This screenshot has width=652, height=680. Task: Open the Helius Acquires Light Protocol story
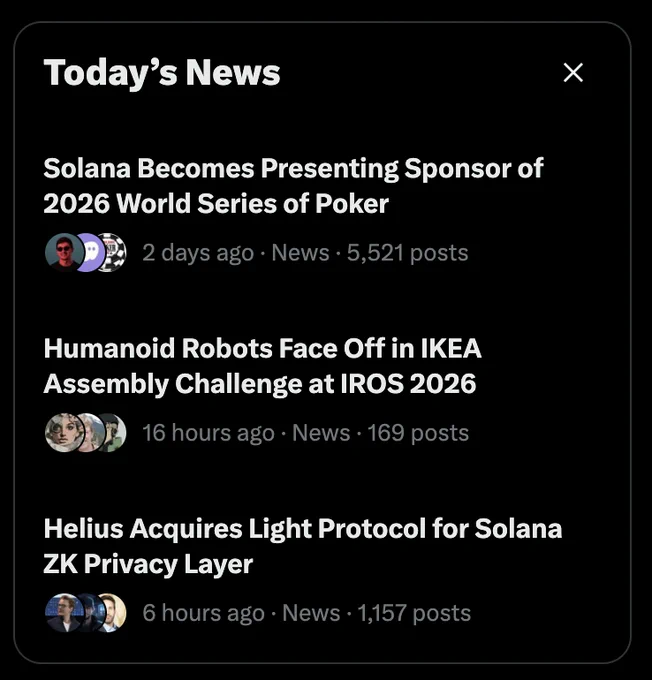click(x=303, y=546)
